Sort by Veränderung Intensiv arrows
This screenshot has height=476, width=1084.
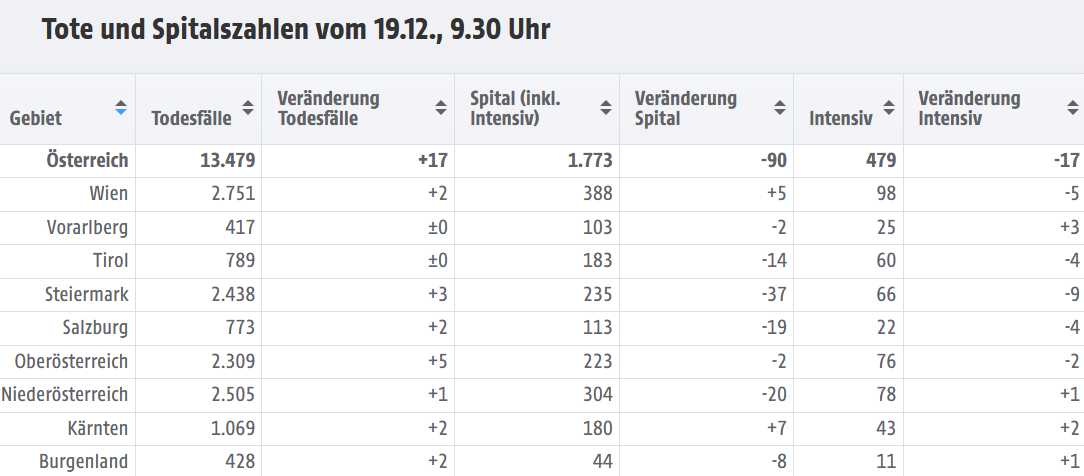coord(1068,108)
